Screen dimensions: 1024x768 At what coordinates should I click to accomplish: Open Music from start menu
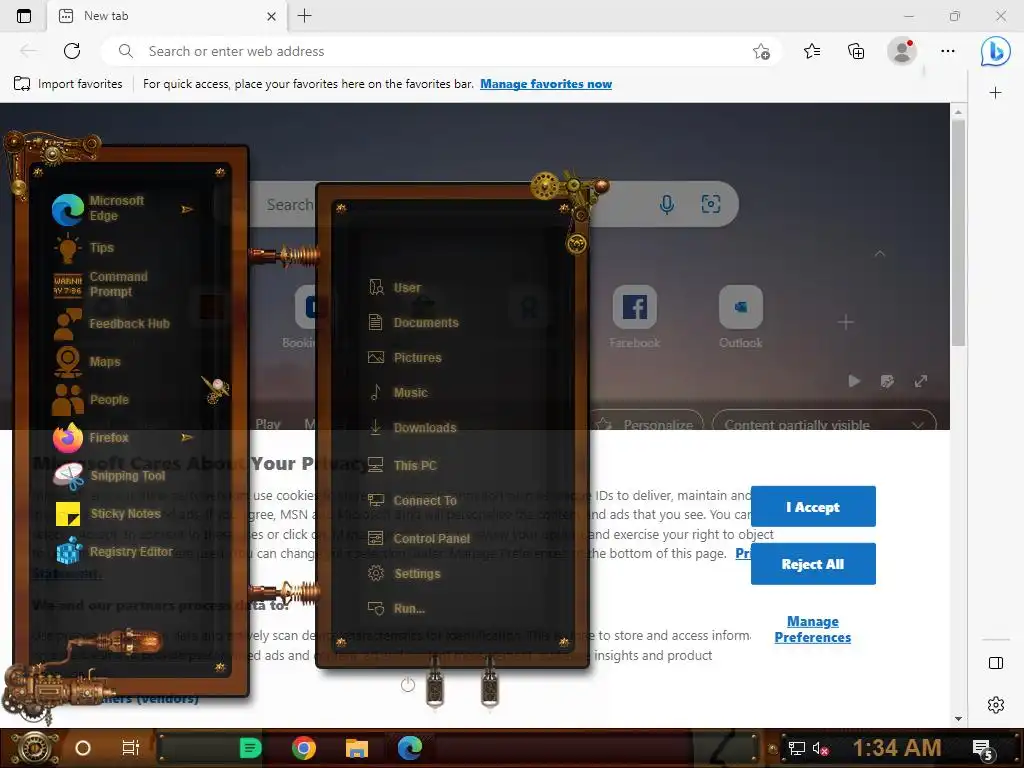click(x=398, y=392)
